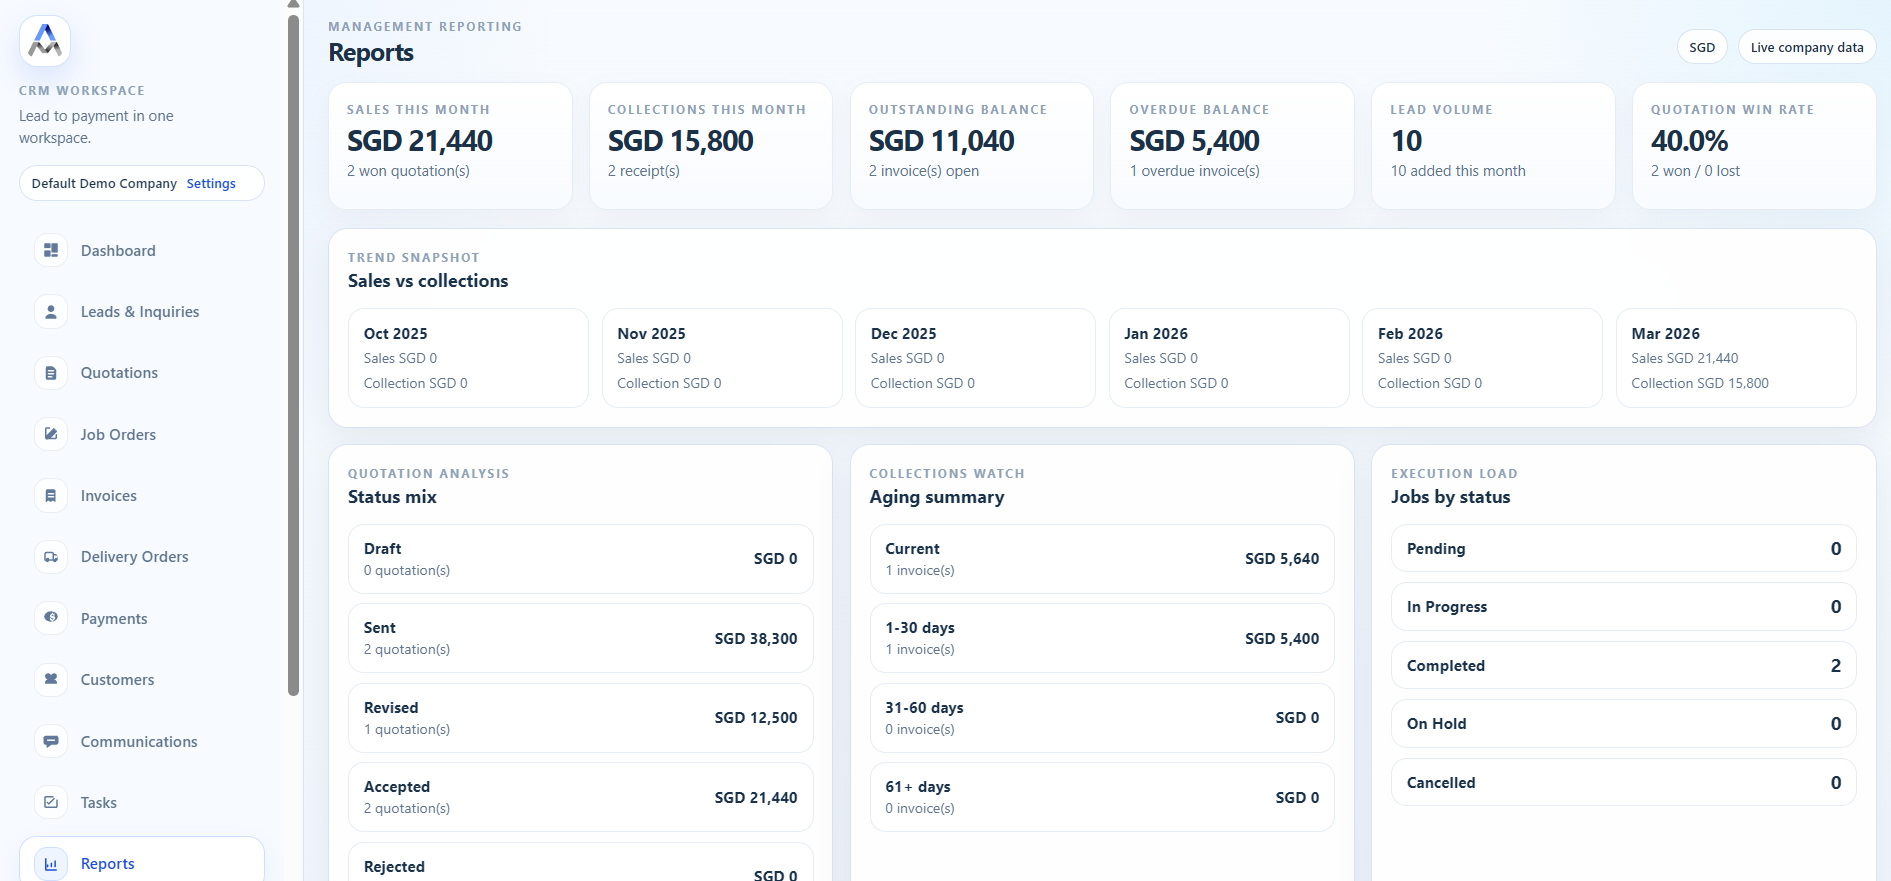Image resolution: width=1891 pixels, height=881 pixels.
Task: Open company Settings link
Action: (211, 184)
